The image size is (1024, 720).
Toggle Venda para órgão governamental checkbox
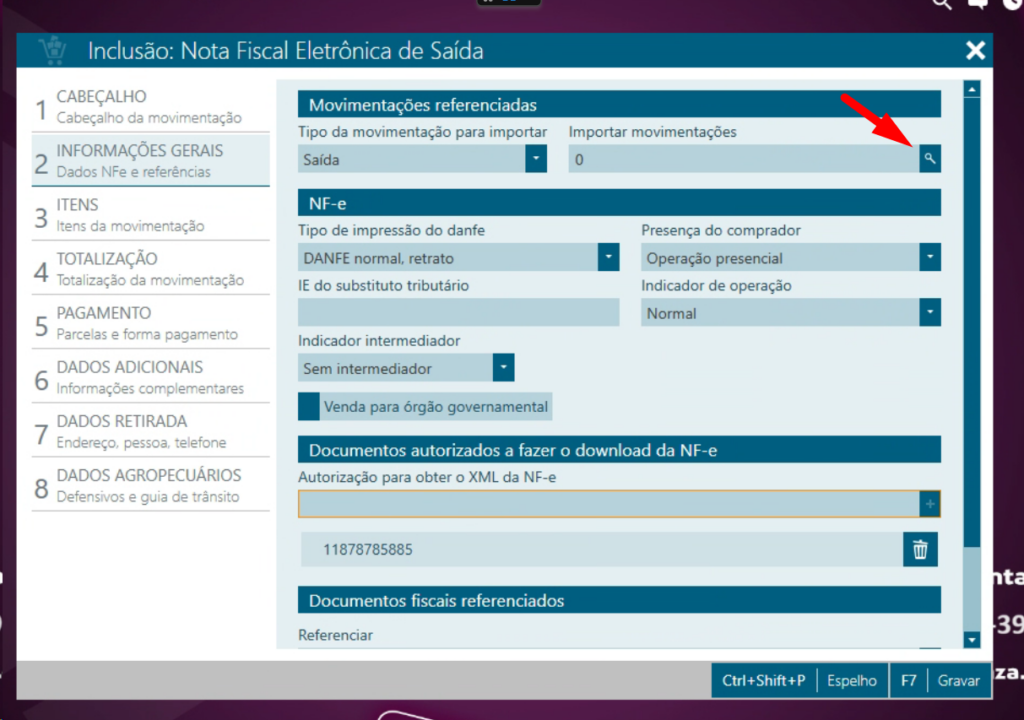[x=310, y=407]
